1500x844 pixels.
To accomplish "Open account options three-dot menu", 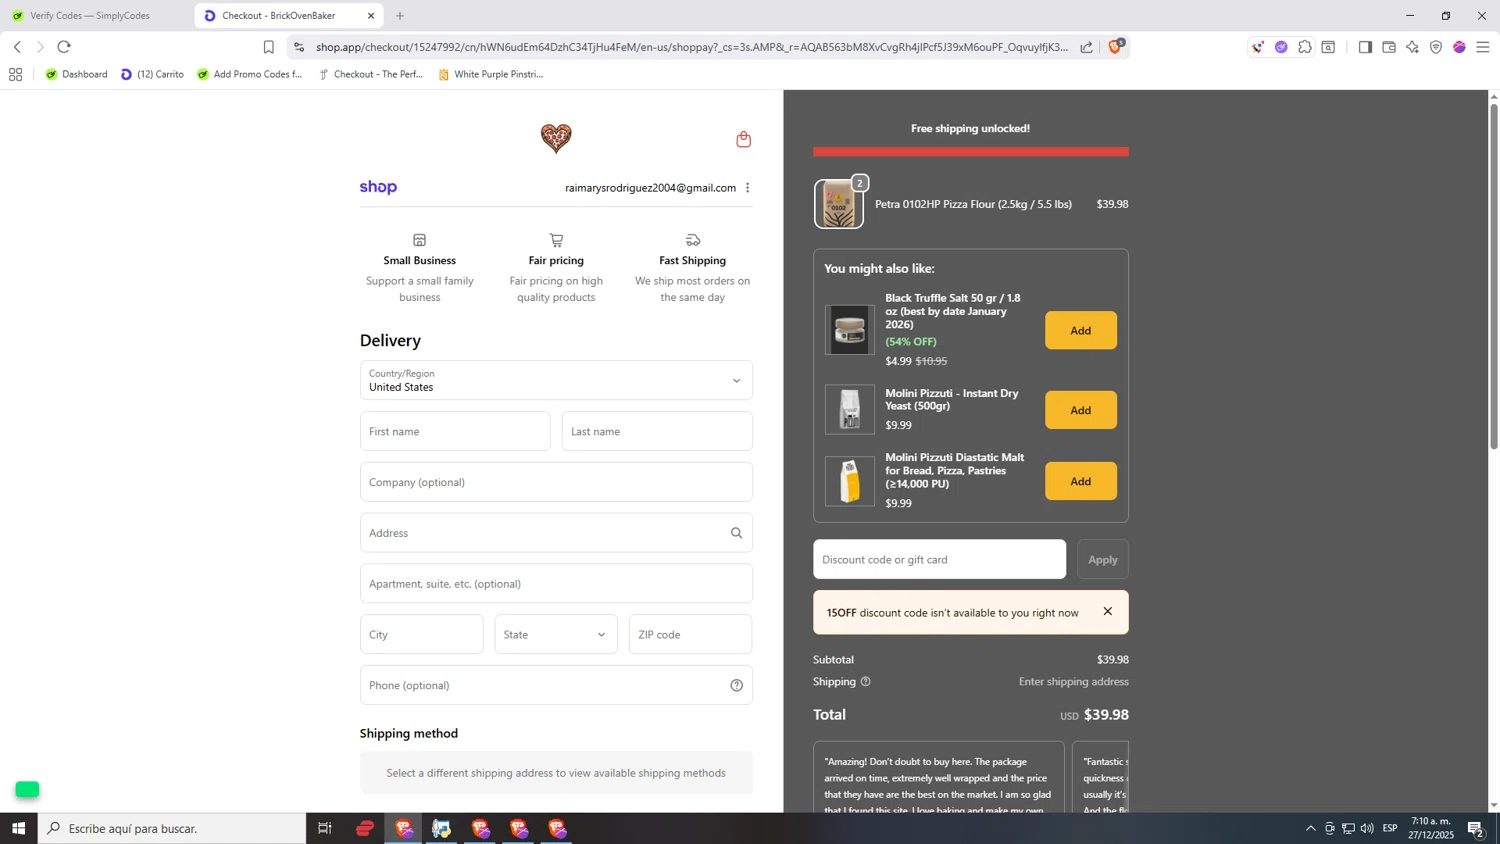I will point(747,188).
